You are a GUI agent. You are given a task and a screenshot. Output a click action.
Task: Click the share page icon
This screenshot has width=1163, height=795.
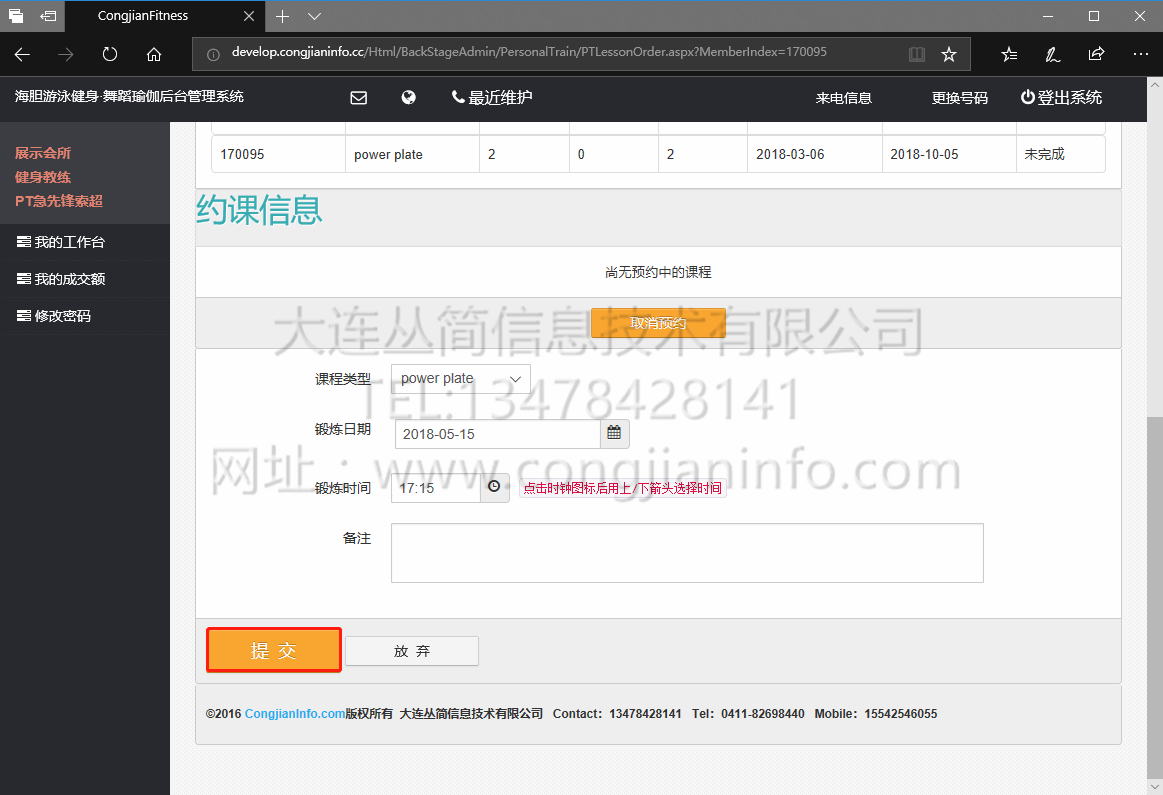click(x=1096, y=54)
